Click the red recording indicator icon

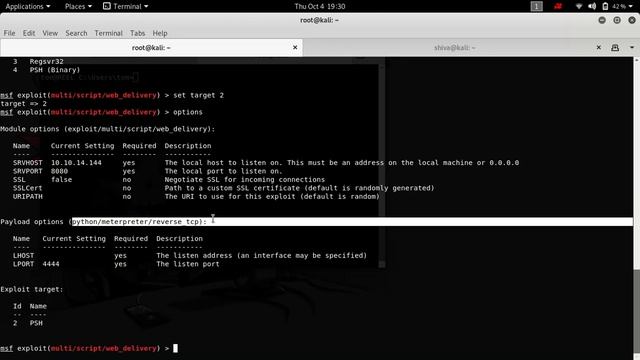[x=558, y=6]
